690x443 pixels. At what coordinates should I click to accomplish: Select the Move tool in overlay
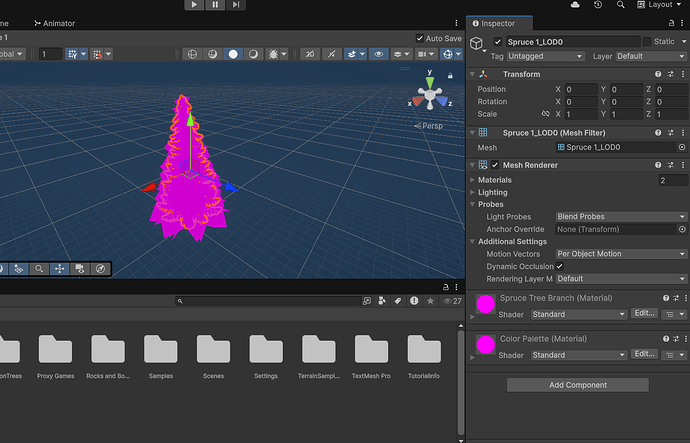[x=59, y=269]
